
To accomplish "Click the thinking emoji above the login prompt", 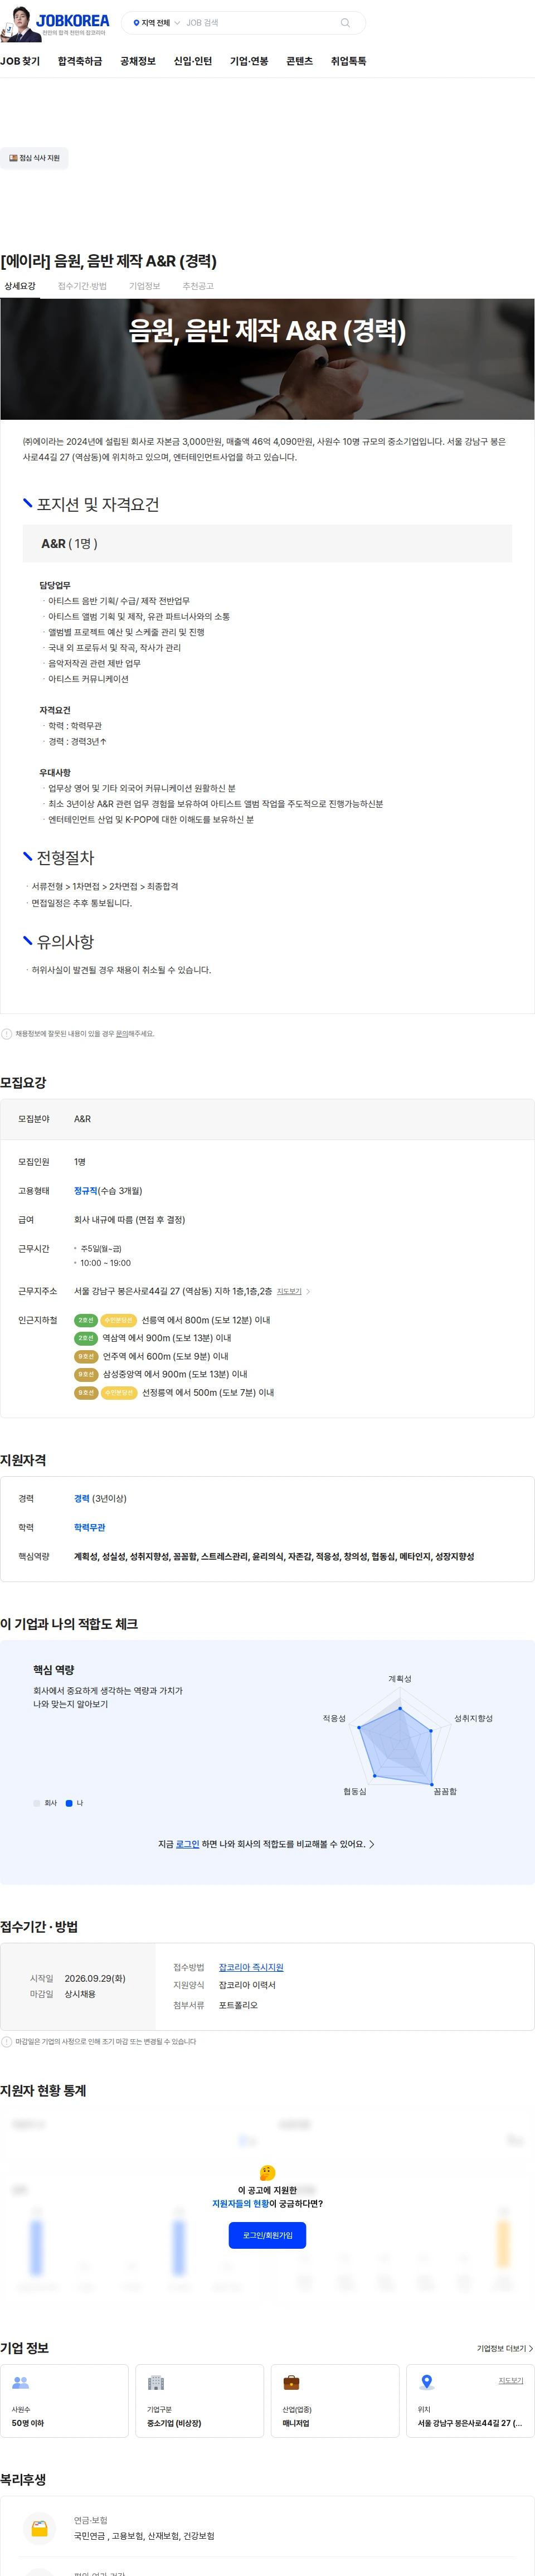I will click(x=267, y=2172).
